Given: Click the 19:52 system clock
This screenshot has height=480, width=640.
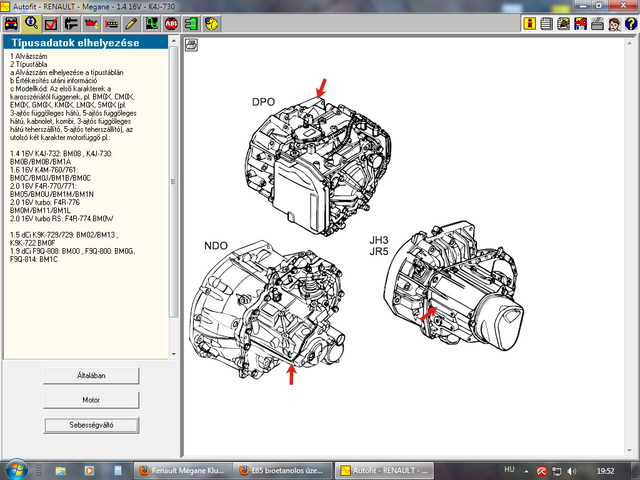Looking at the screenshot, I should click(x=605, y=471).
